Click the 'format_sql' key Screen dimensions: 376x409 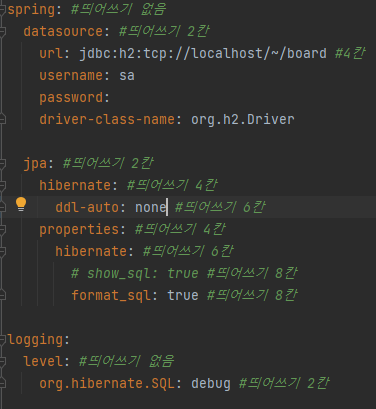click(111, 296)
